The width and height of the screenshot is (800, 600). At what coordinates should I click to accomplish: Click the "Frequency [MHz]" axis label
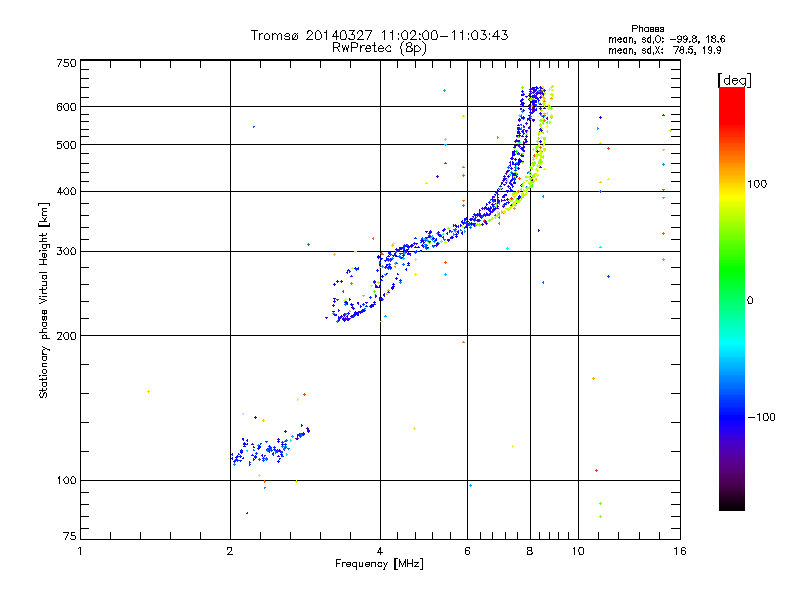[379, 564]
